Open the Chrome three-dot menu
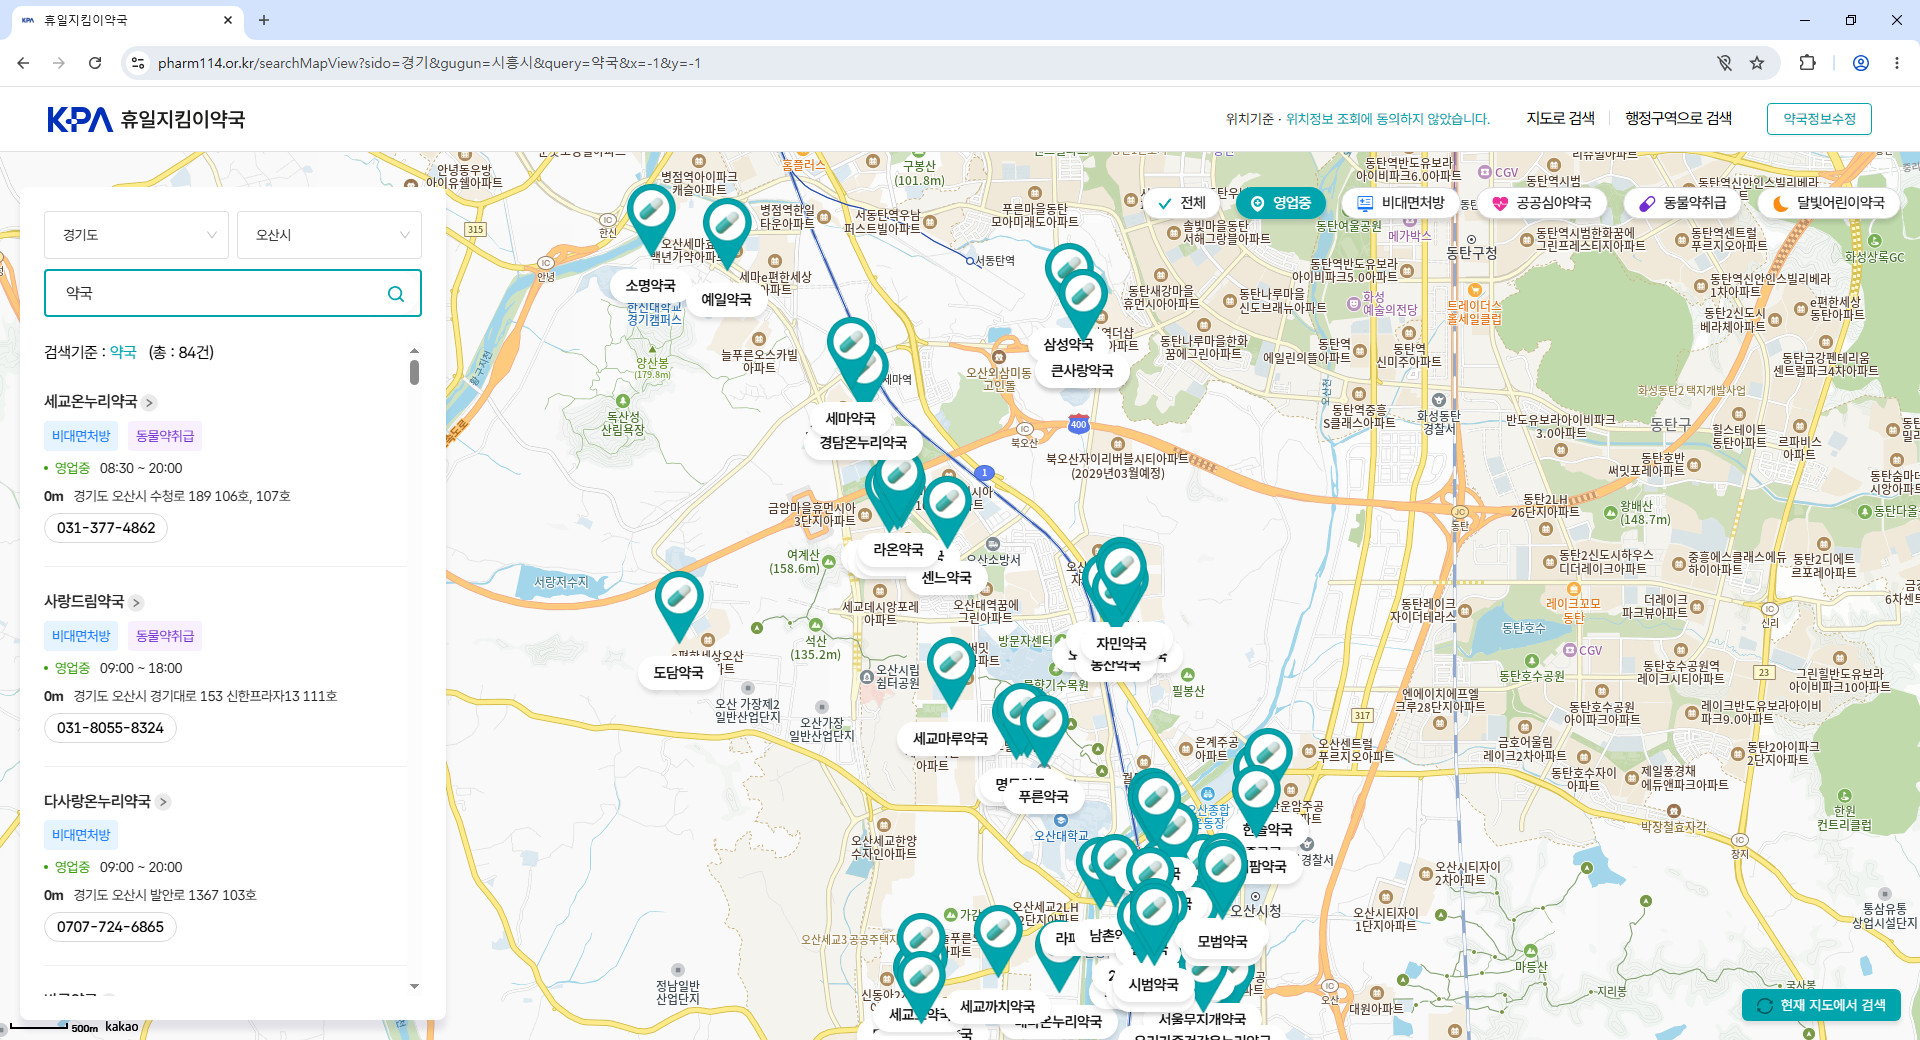Image resolution: width=1920 pixels, height=1040 pixels. pos(1897,63)
